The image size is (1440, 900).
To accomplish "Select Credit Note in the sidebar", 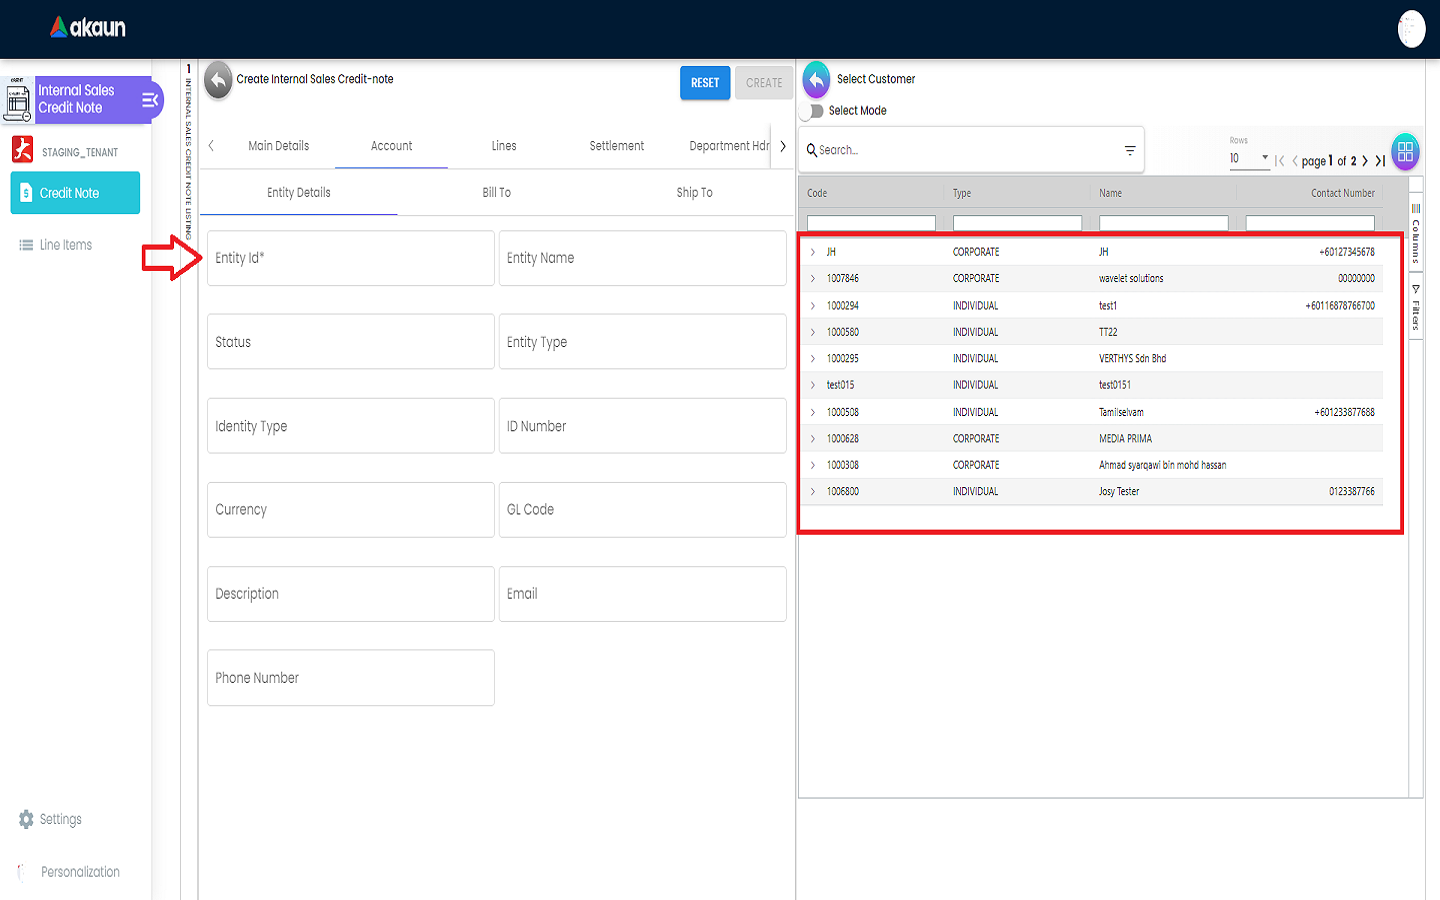I will [75, 193].
